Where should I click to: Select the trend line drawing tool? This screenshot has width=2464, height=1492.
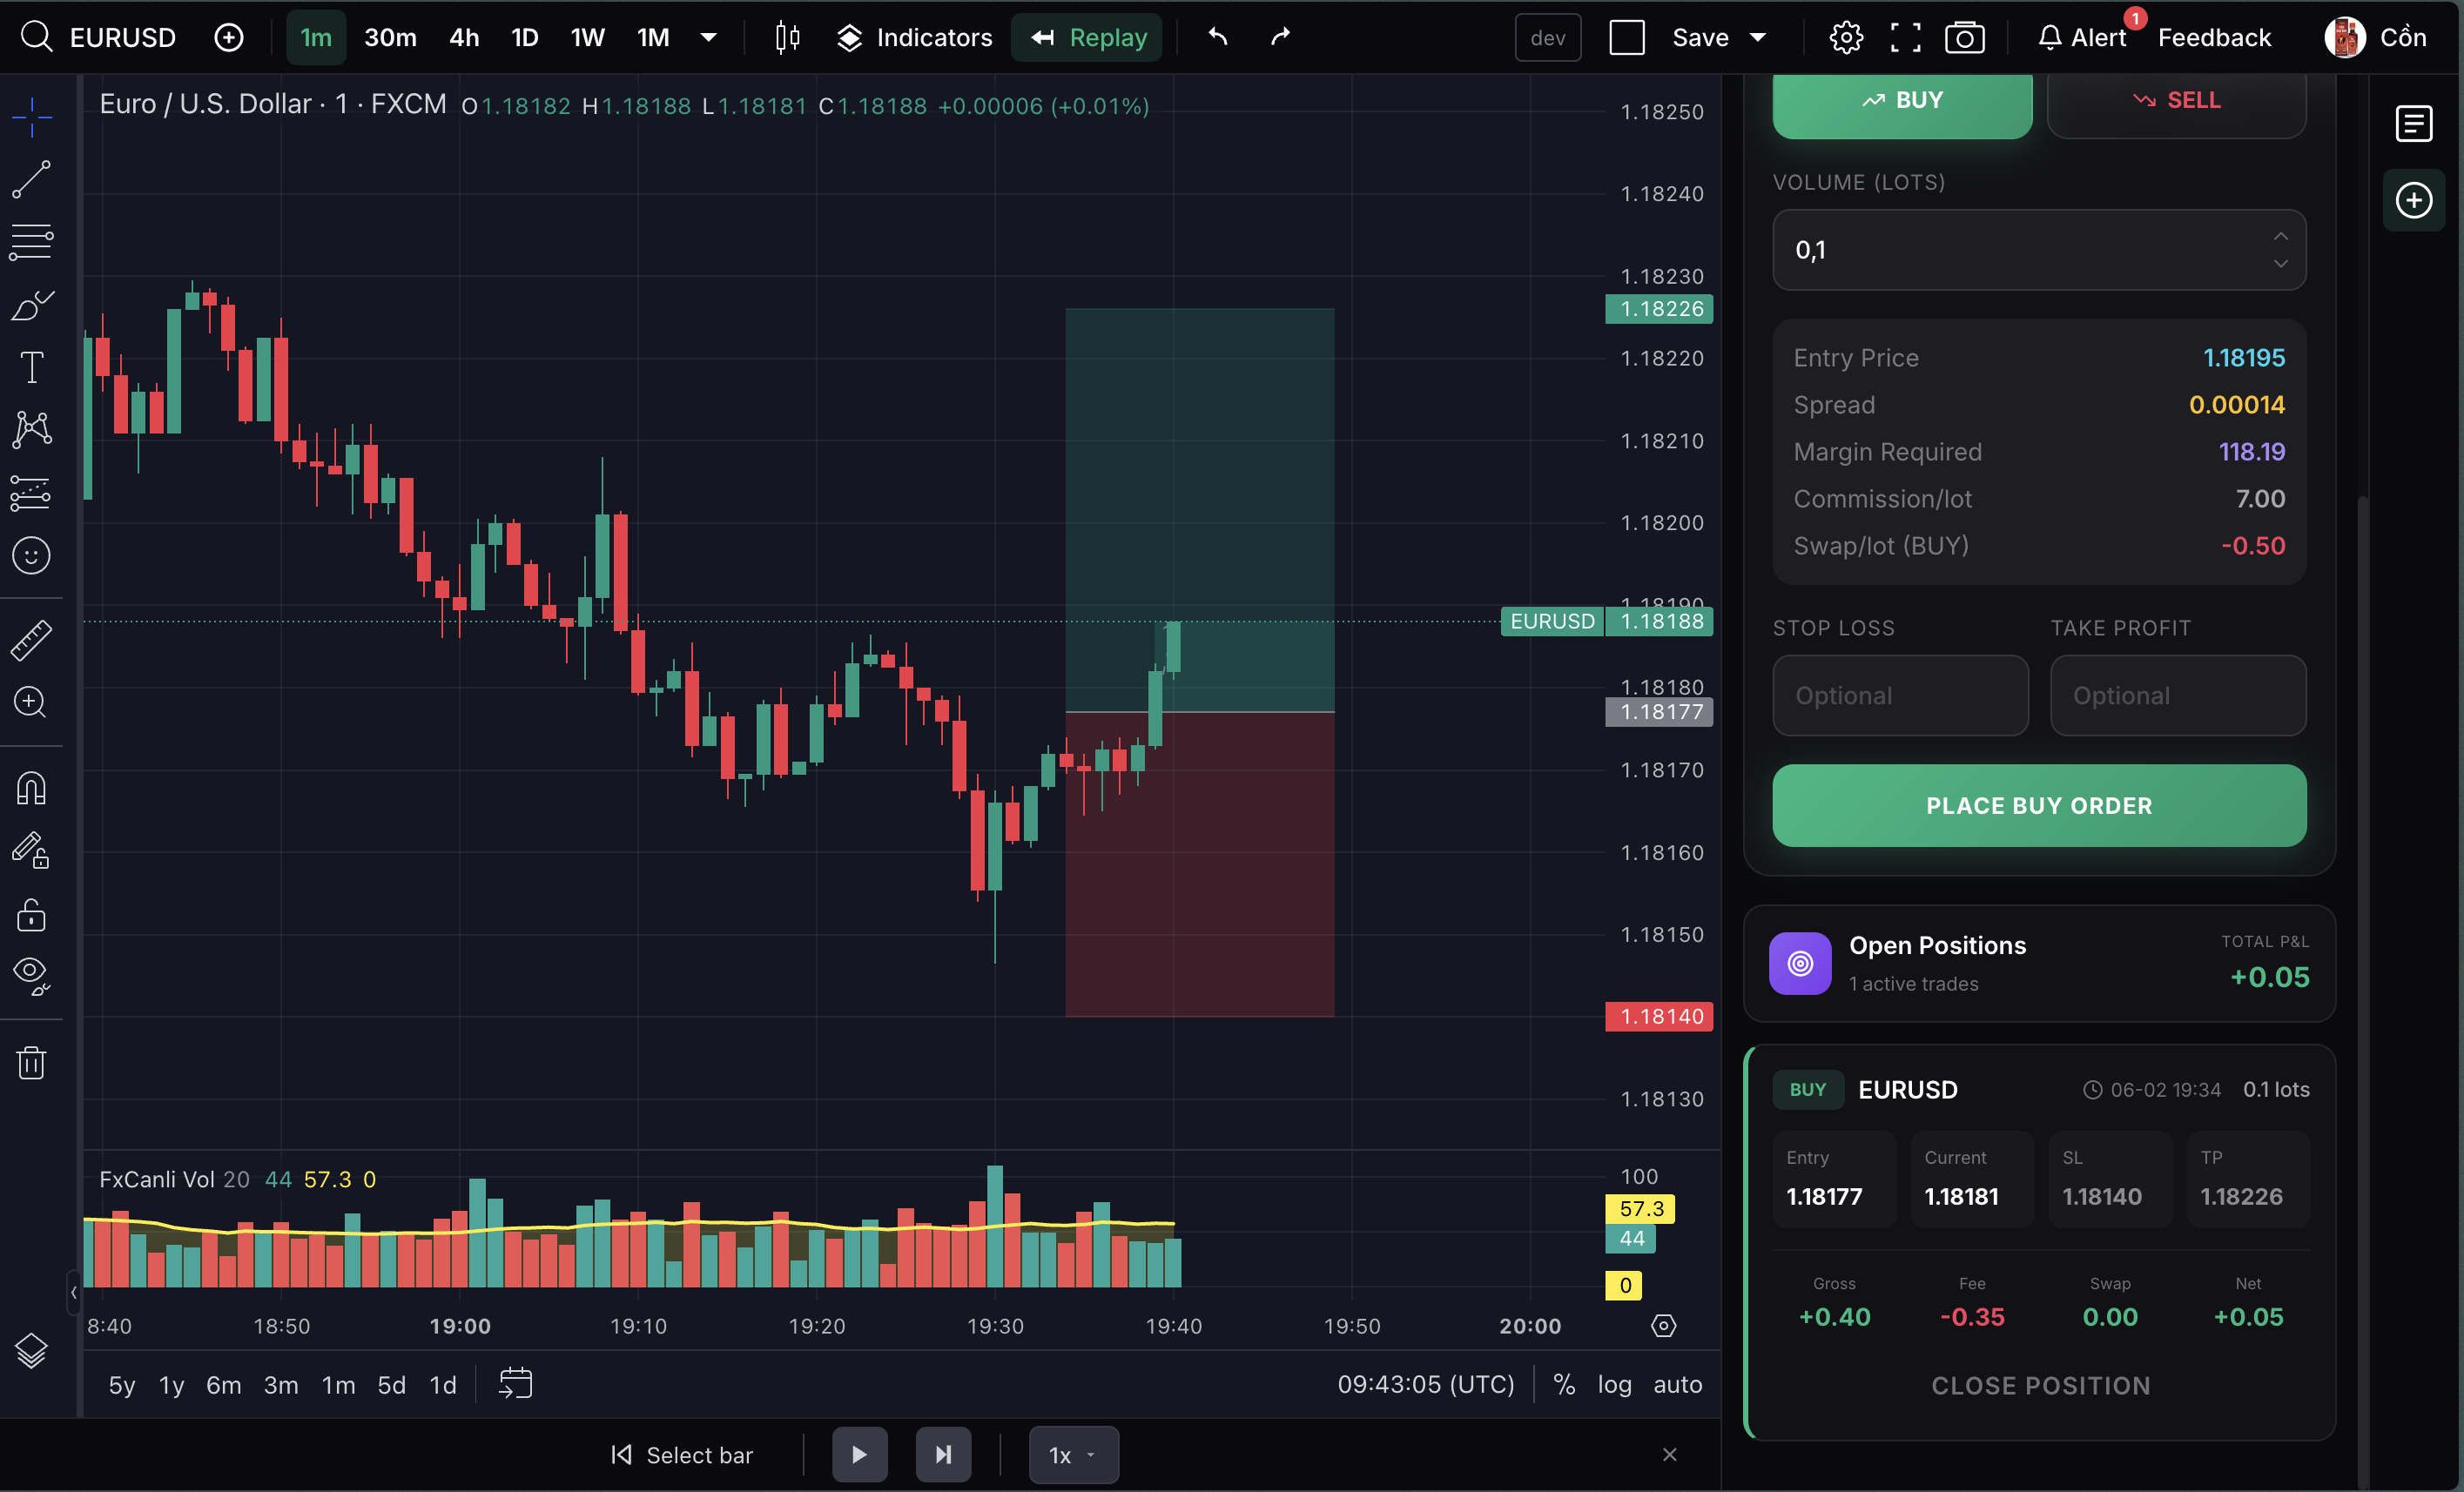pyautogui.click(x=31, y=180)
